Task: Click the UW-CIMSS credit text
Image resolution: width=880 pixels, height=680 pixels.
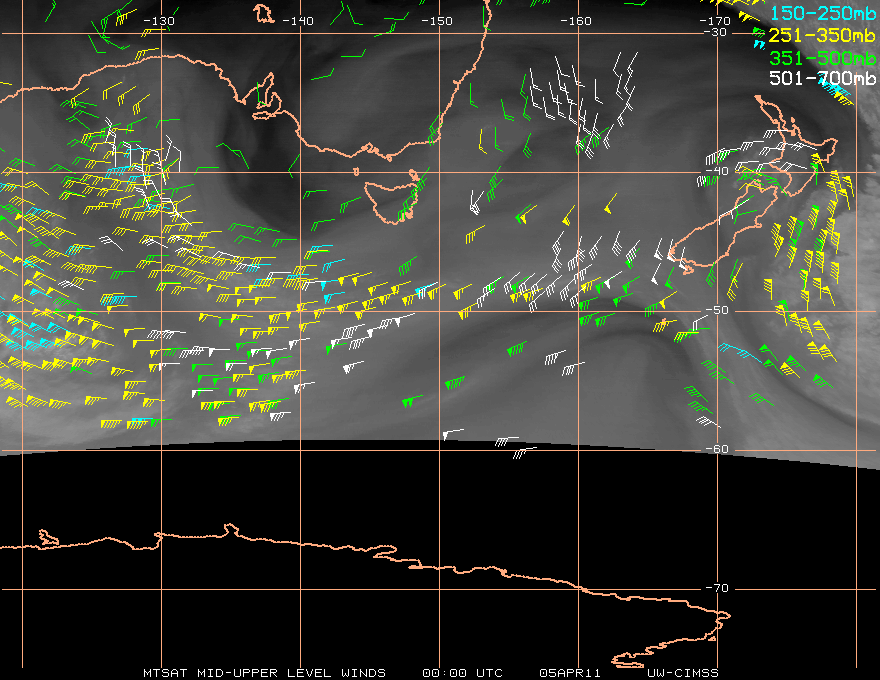Action: point(683,673)
